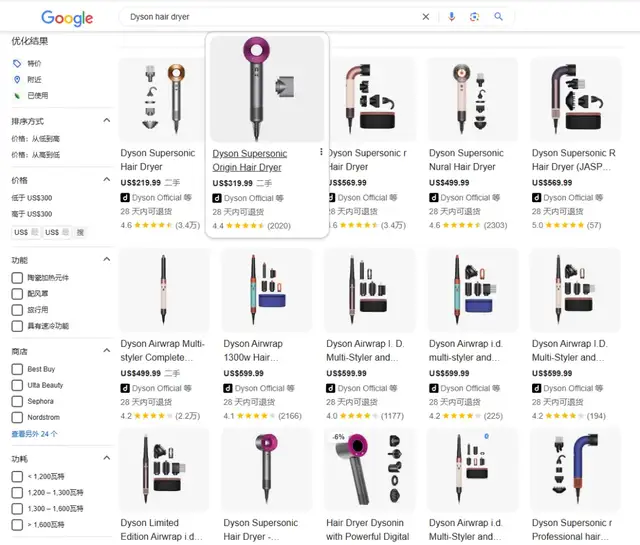This screenshot has height=545, width=640.
Task: Check the > 1,600瓦特 checkbox
Action: coord(17,525)
